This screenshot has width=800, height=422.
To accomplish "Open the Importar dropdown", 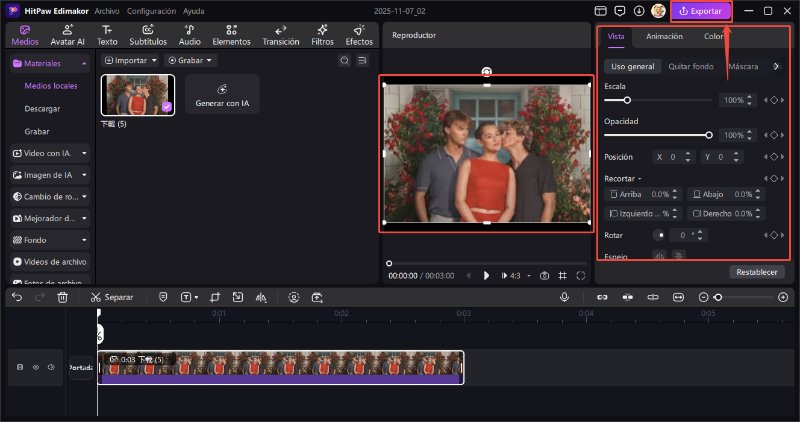I will click(130, 60).
